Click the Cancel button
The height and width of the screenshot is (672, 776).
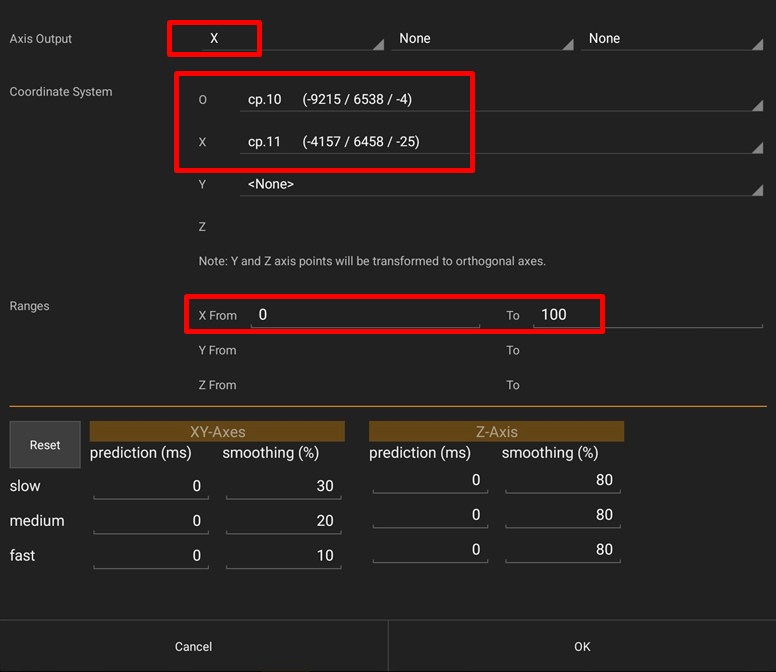coord(193,647)
